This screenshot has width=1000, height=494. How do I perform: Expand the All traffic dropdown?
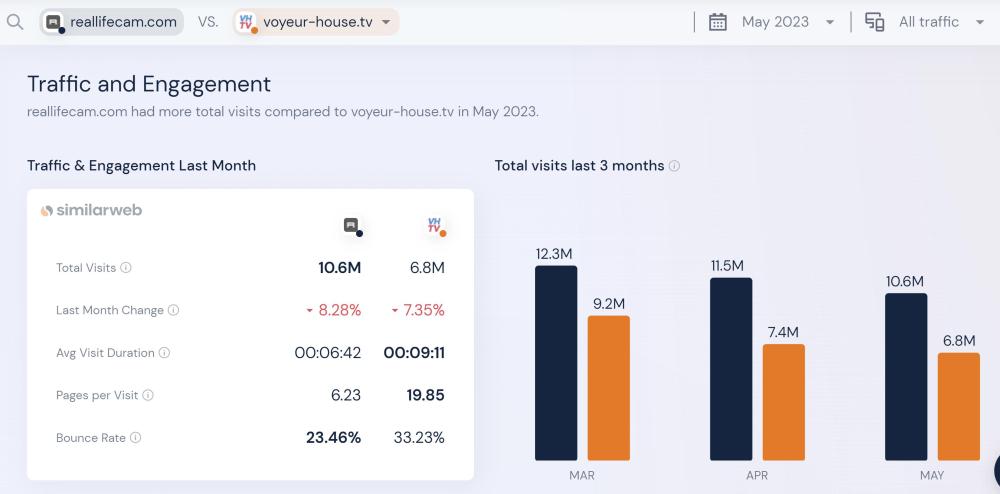pyautogui.click(x=940, y=22)
